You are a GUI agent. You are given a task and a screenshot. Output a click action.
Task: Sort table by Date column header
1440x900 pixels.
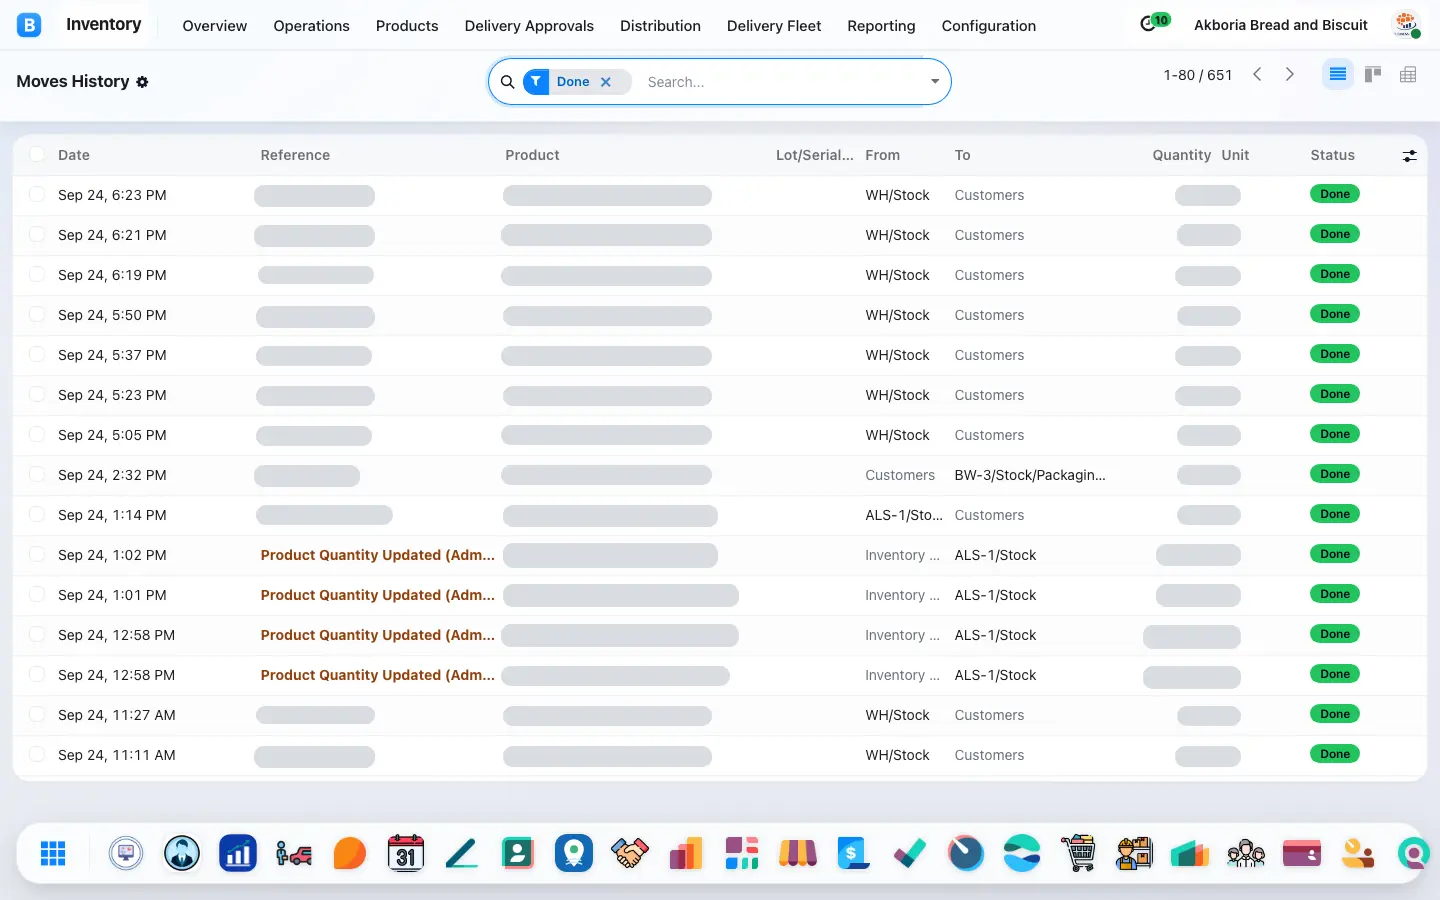(74, 155)
